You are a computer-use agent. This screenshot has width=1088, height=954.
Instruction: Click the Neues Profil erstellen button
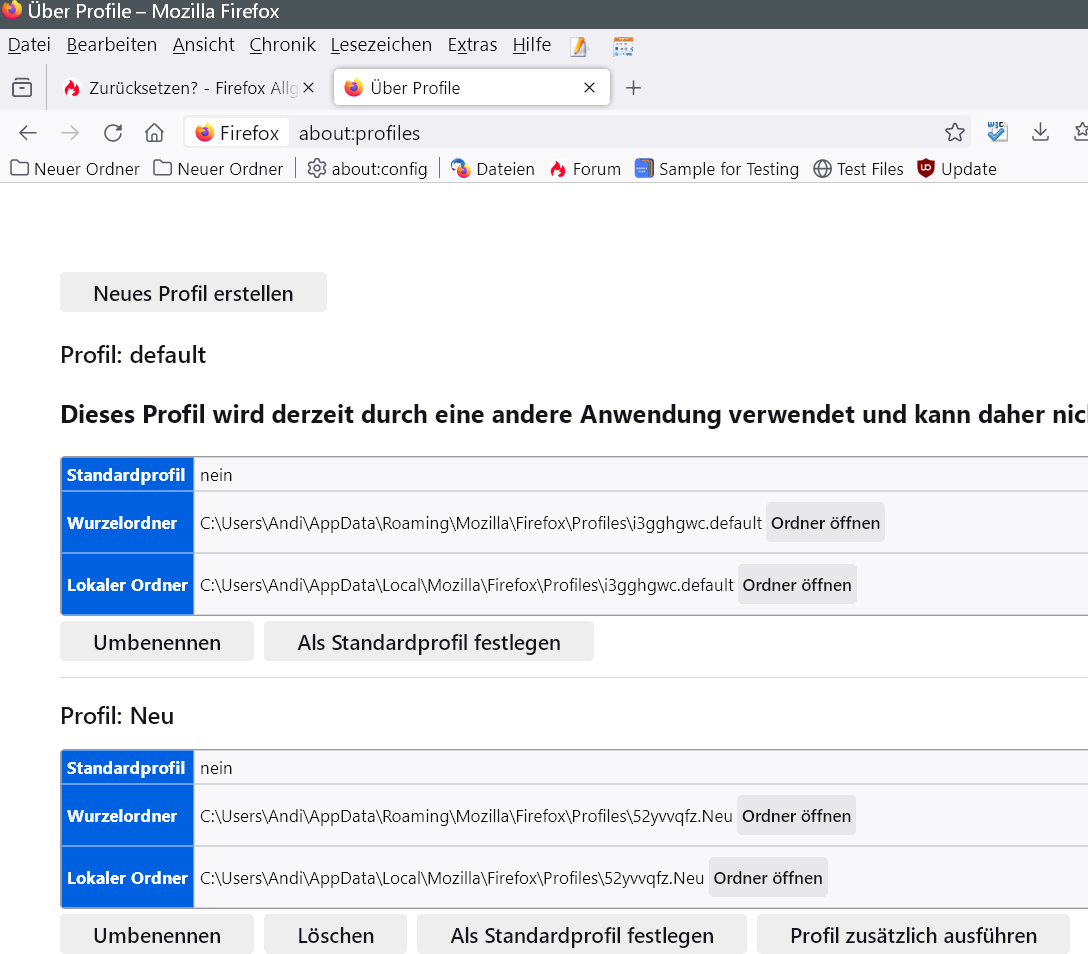(x=193, y=293)
